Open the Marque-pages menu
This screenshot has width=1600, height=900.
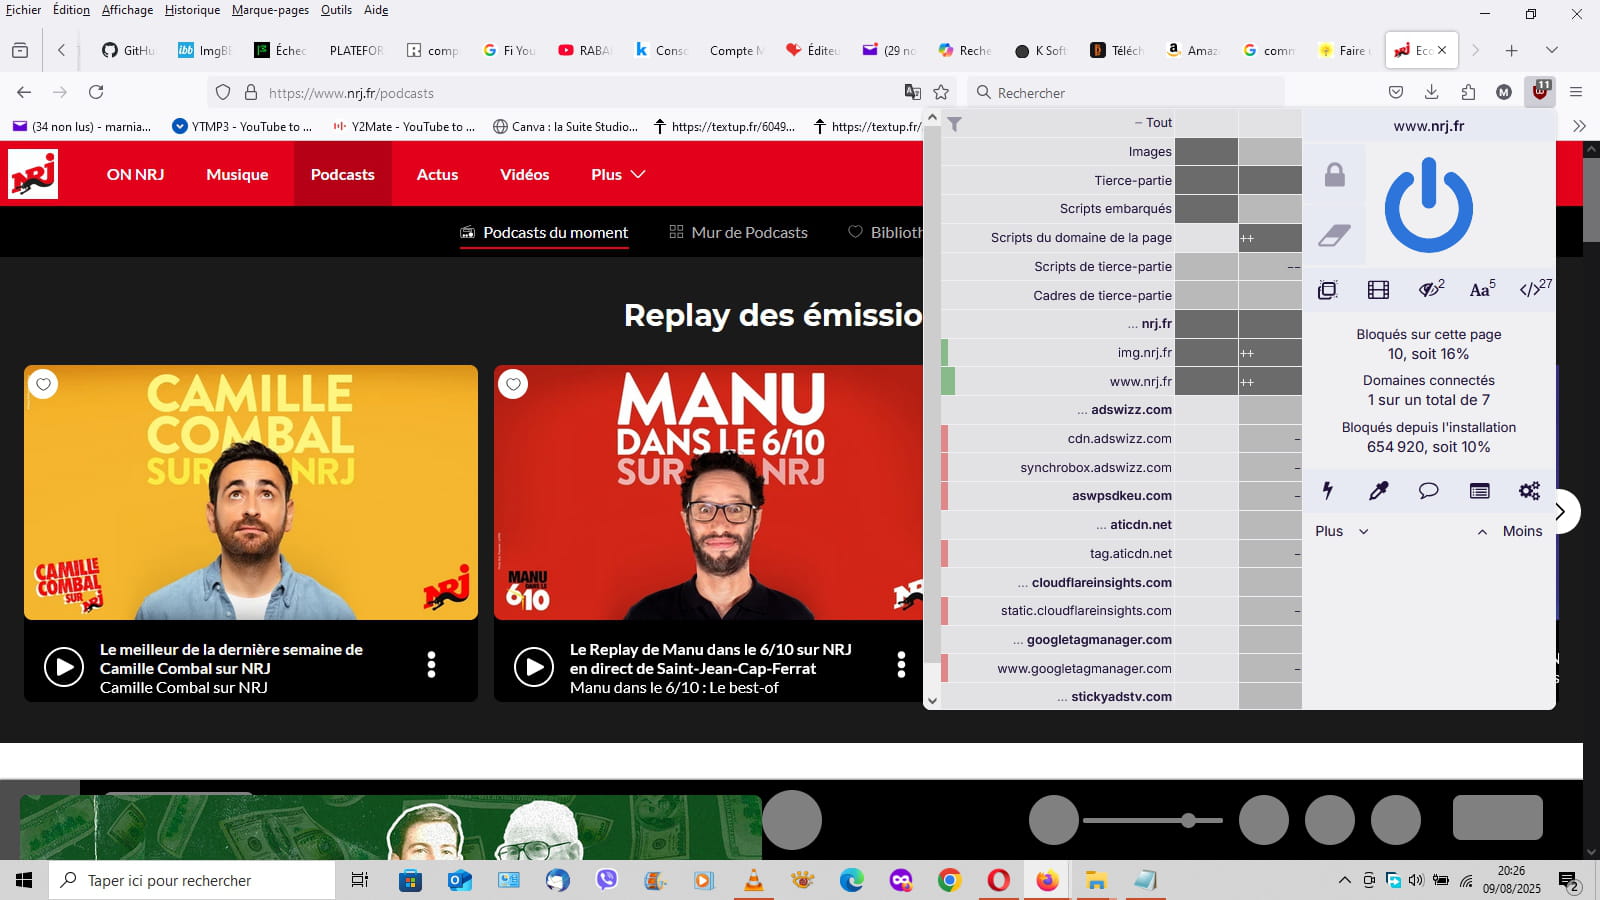pos(270,10)
